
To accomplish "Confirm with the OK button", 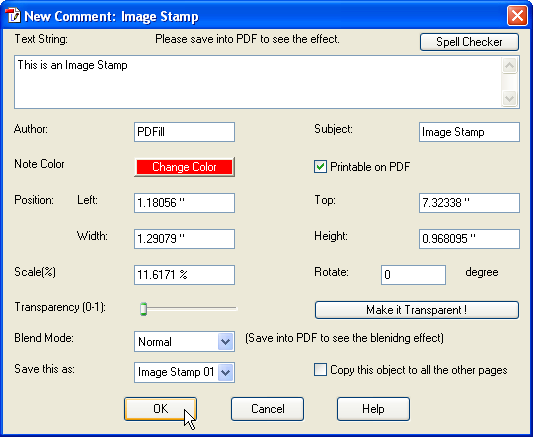I will click(160, 409).
